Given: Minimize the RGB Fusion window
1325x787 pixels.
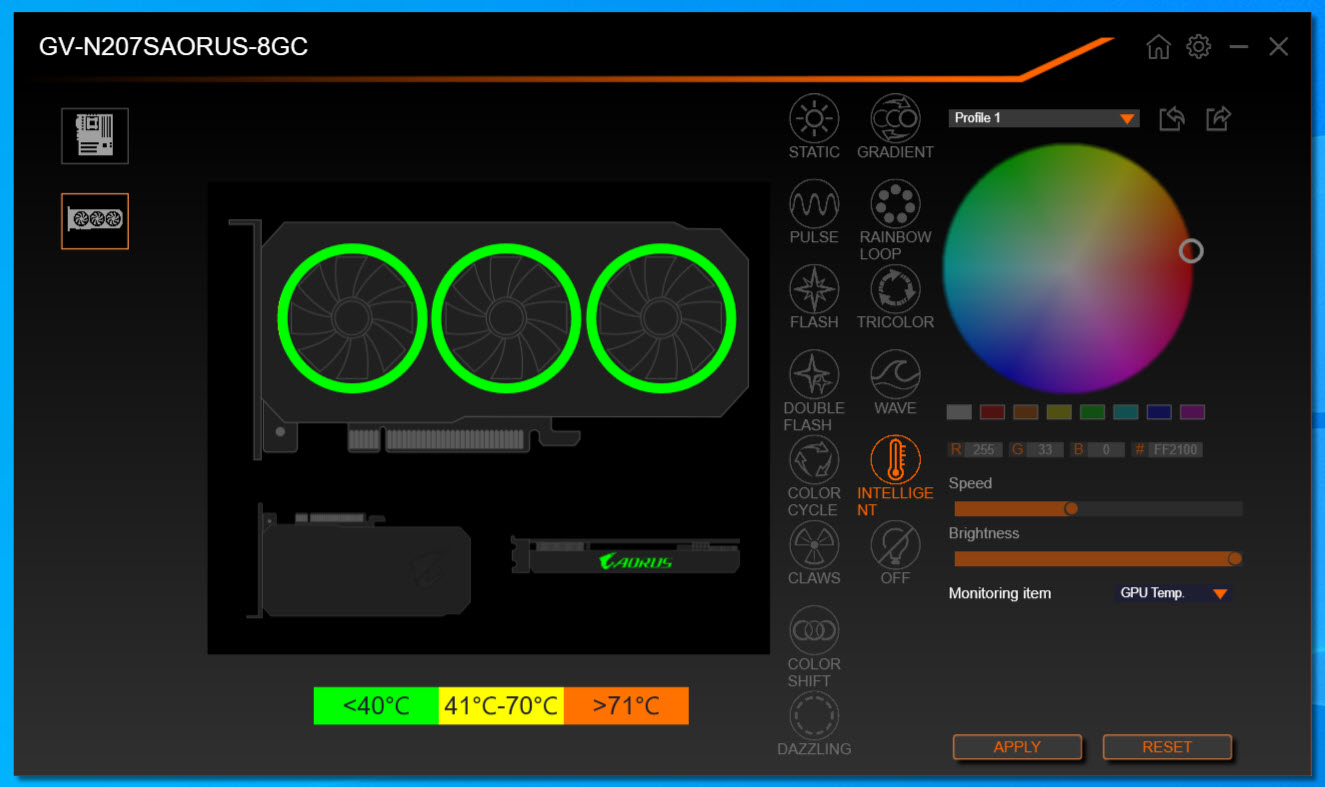Looking at the screenshot, I should point(1239,47).
